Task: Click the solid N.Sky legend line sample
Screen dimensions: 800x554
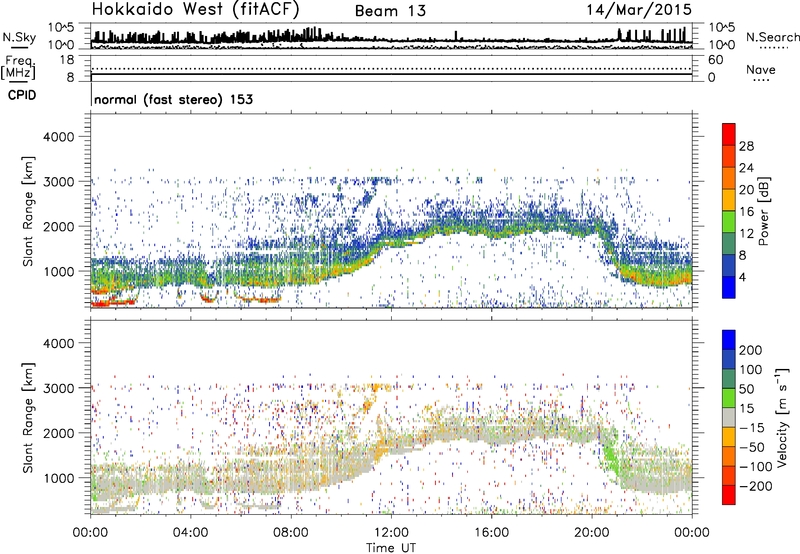Action: (19, 47)
